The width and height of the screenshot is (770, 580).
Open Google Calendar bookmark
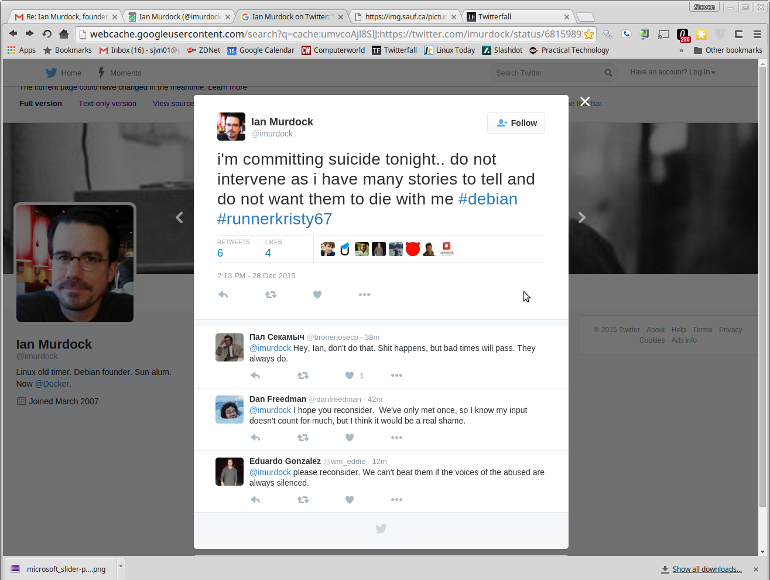[260, 50]
